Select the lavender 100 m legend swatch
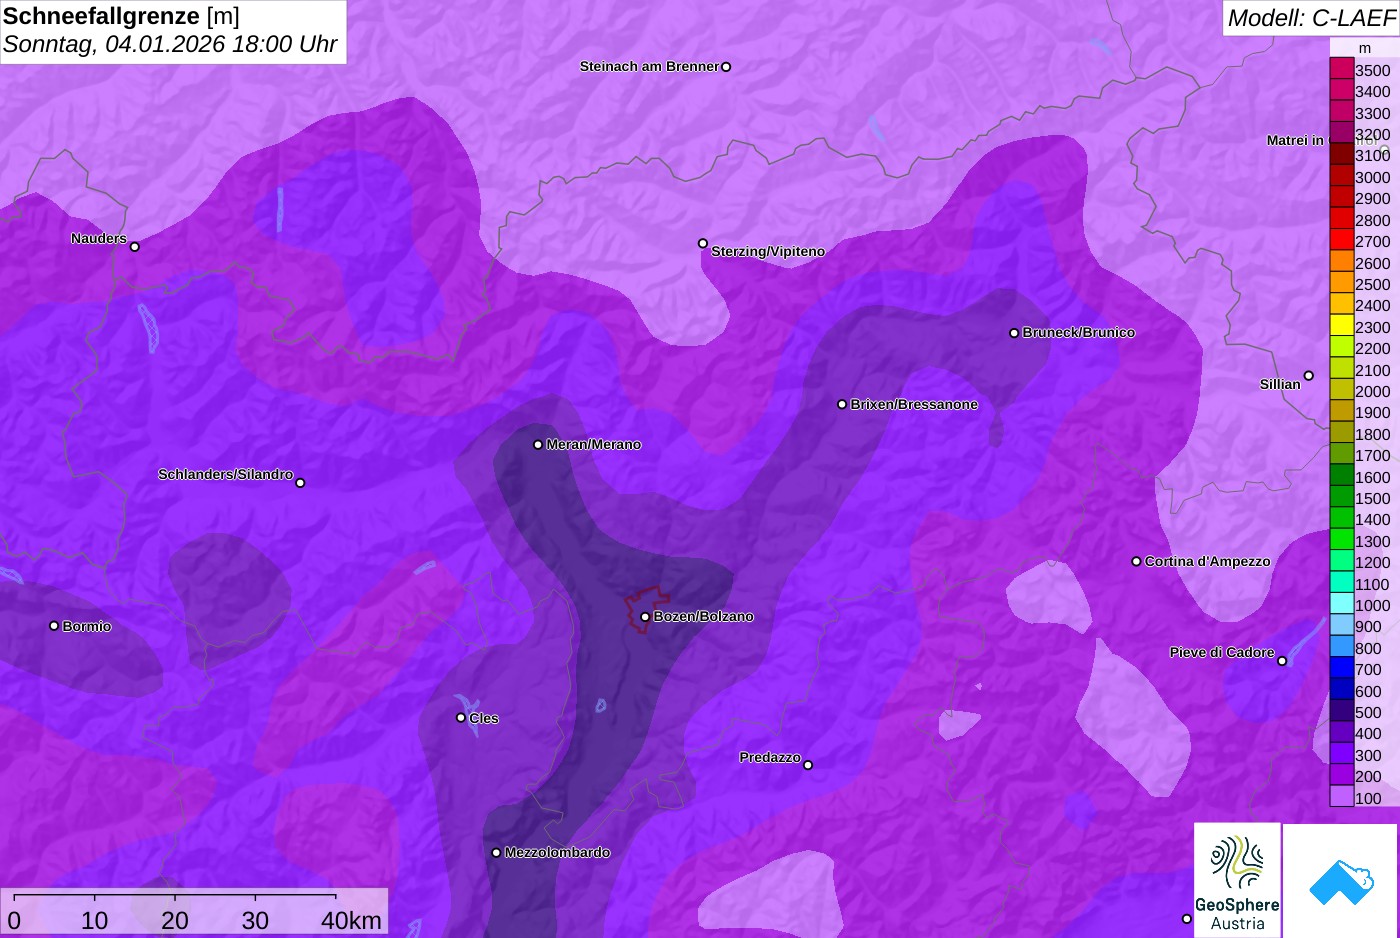 [x=1342, y=797]
